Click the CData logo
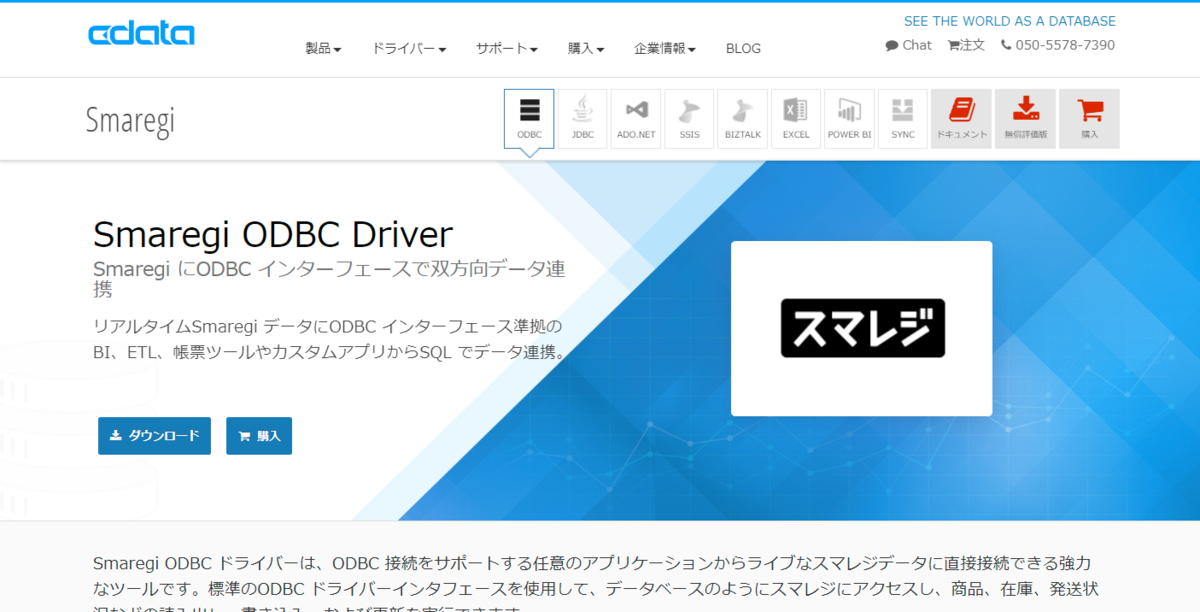 [141, 34]
